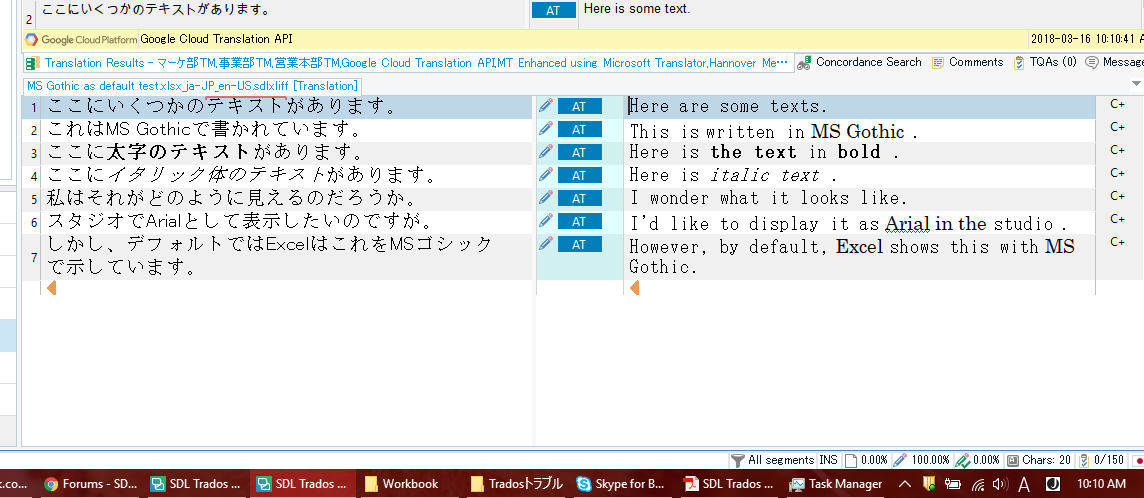Open the Concordance Search panel
This screenshot has height=498, width=1144.
click(860, 62)
